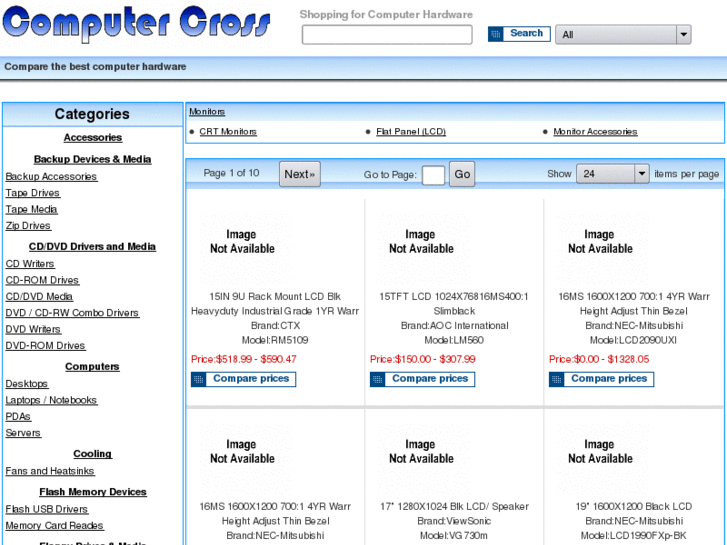Open Desktops link
727x545 pixels.
(26, 384)
